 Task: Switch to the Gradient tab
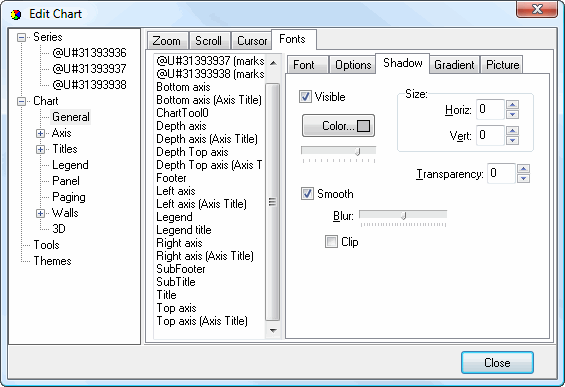pos(454,65)
